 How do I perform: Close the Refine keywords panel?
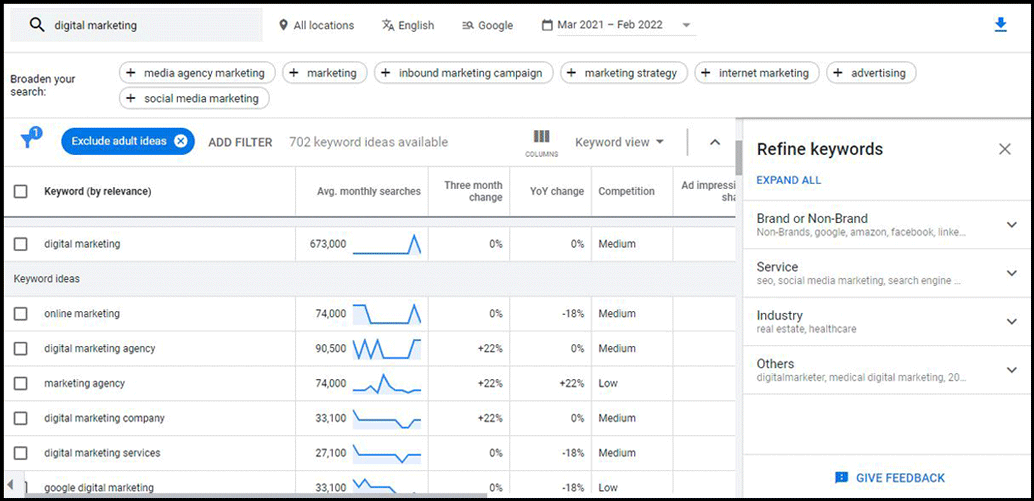tap(1005, 149)
